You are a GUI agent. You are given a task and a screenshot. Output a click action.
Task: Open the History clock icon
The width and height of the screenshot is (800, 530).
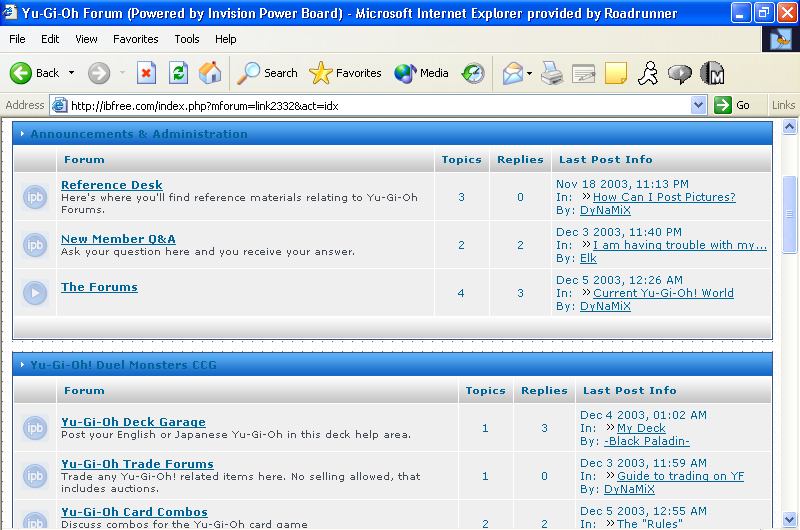click(473, 73)
